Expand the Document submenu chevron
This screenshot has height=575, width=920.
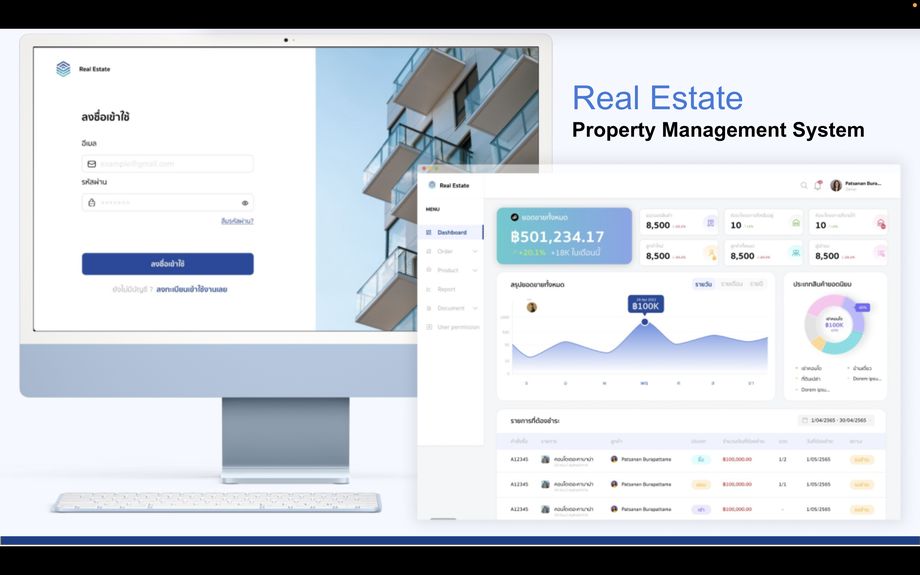[x=475, y=308]
